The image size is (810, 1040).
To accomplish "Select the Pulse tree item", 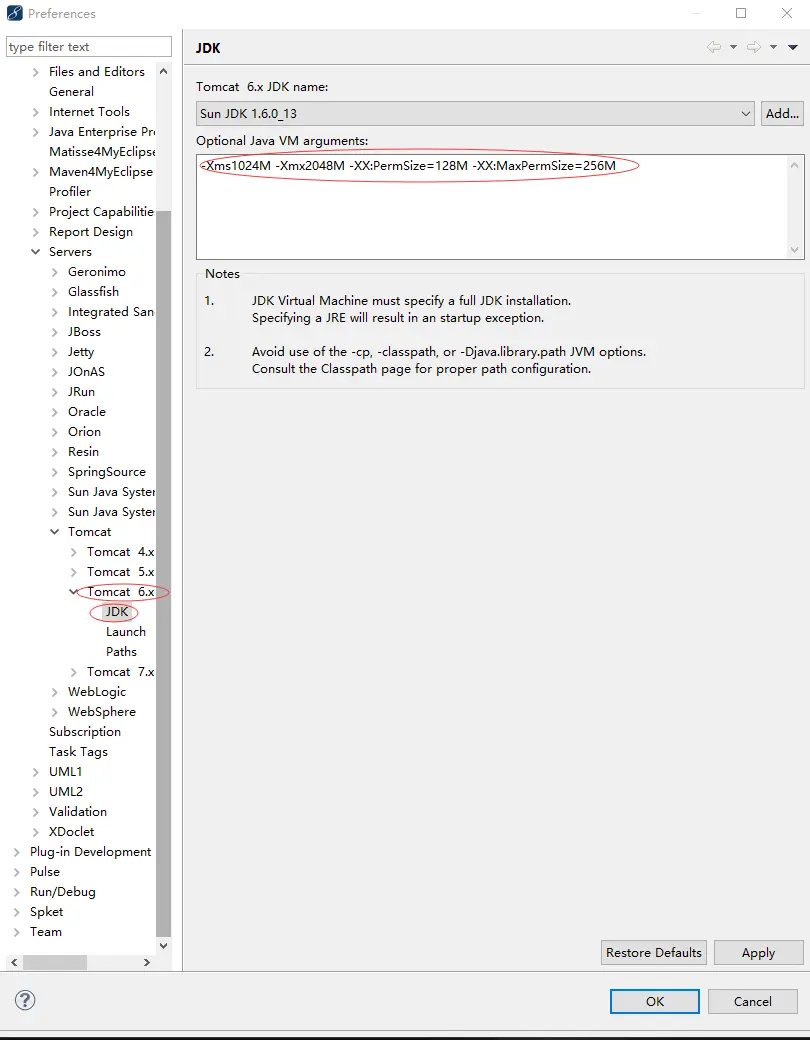I will point(44,872).
